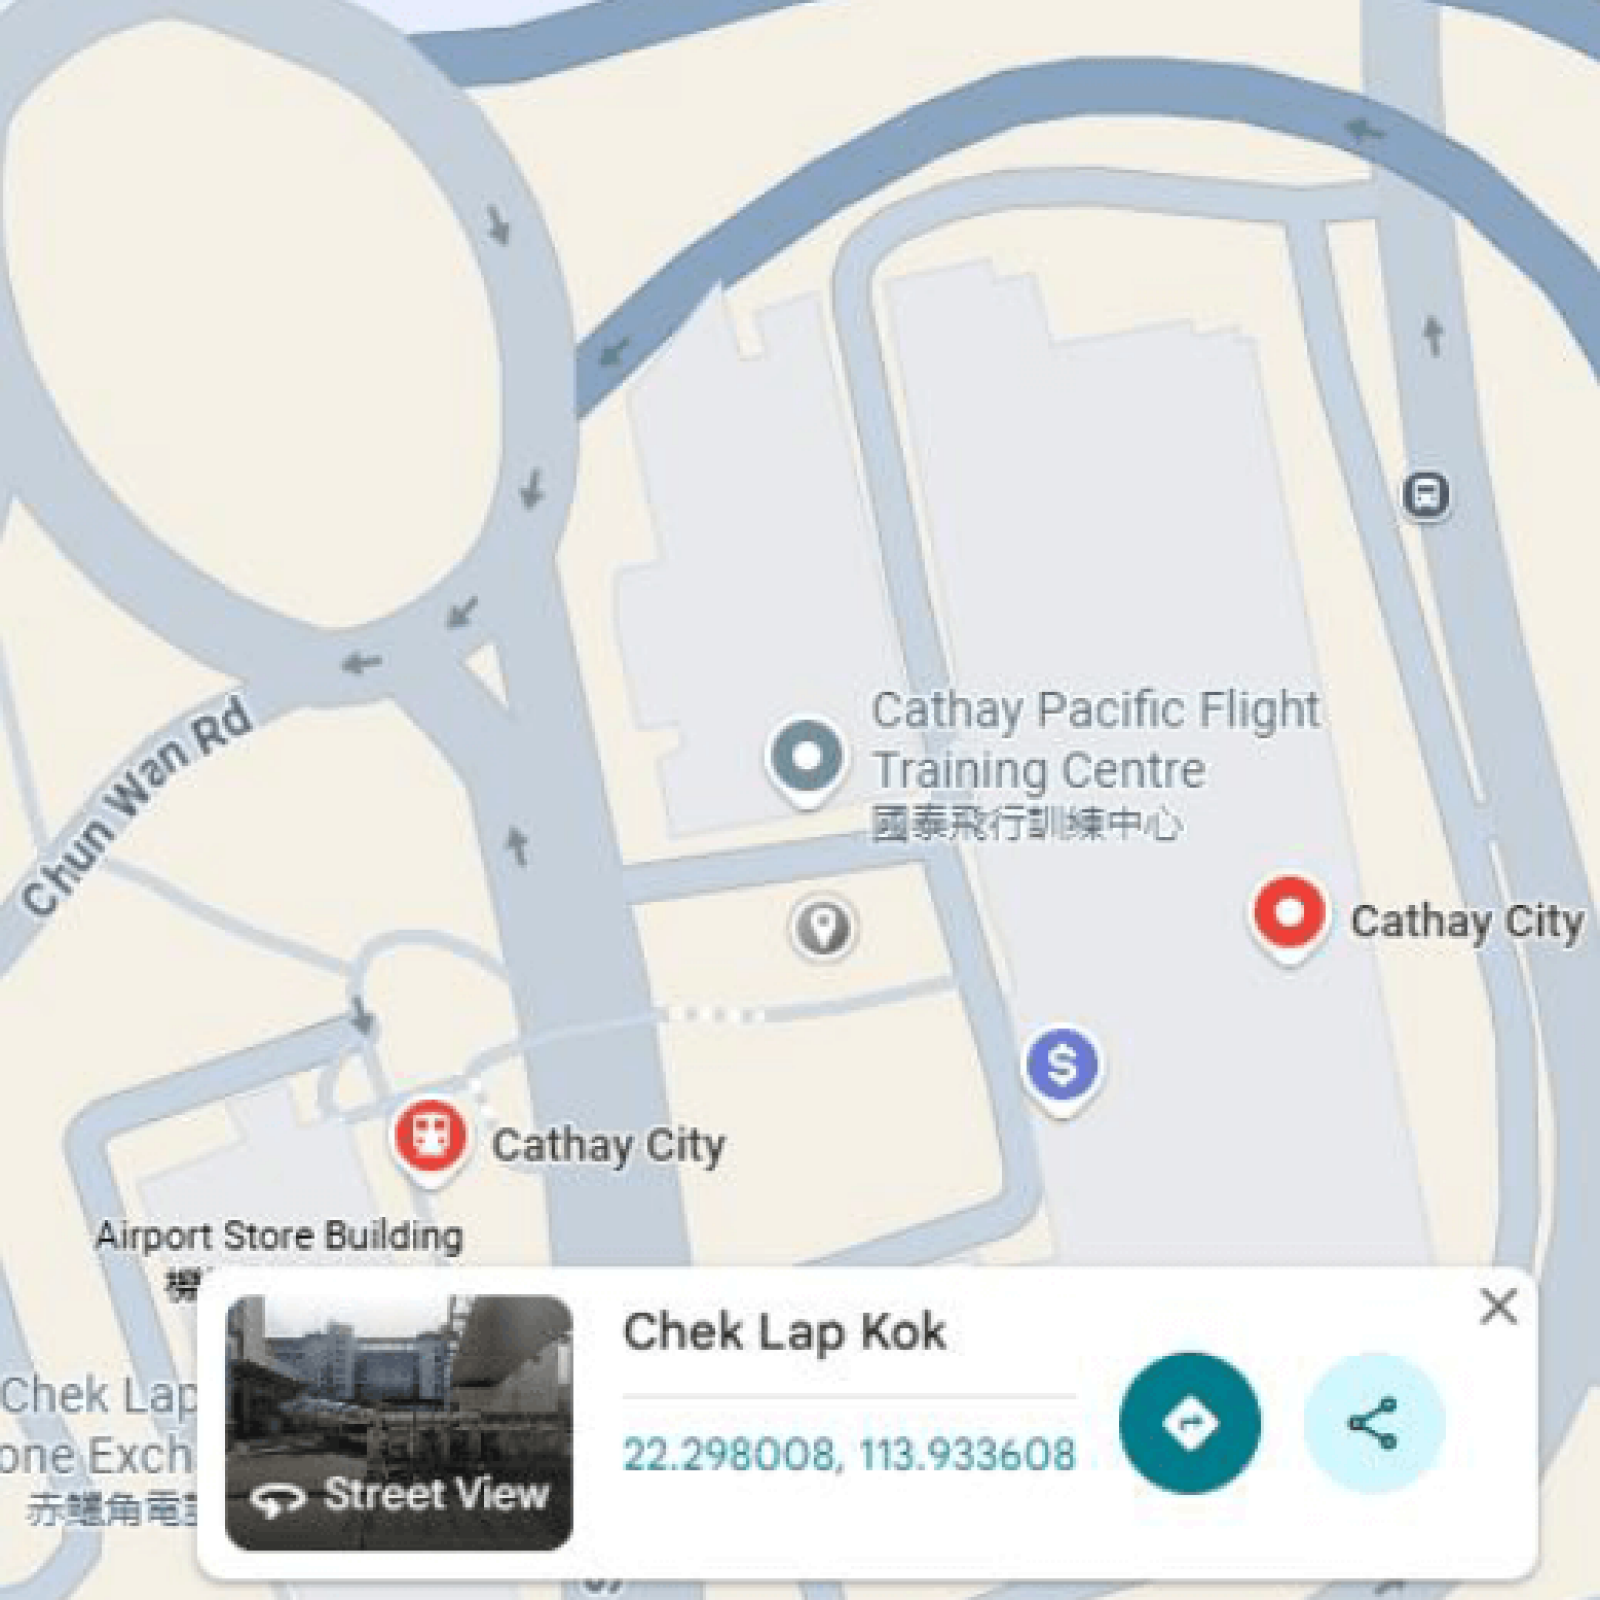Click the Street View text caption

[436, 1495]
